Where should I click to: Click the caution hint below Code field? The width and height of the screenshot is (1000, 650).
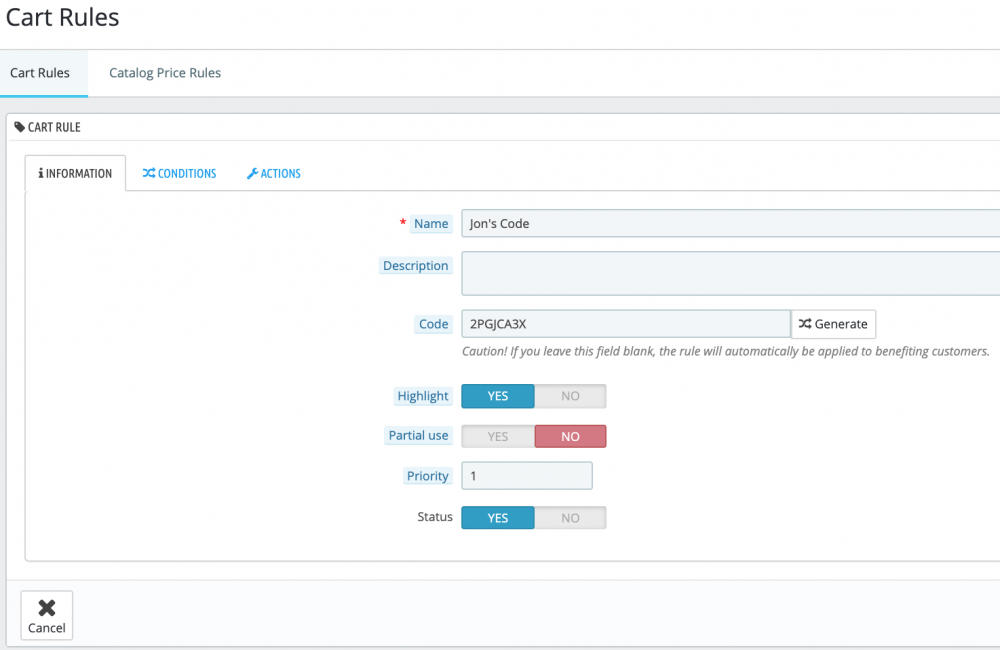(x=726, y=351)
